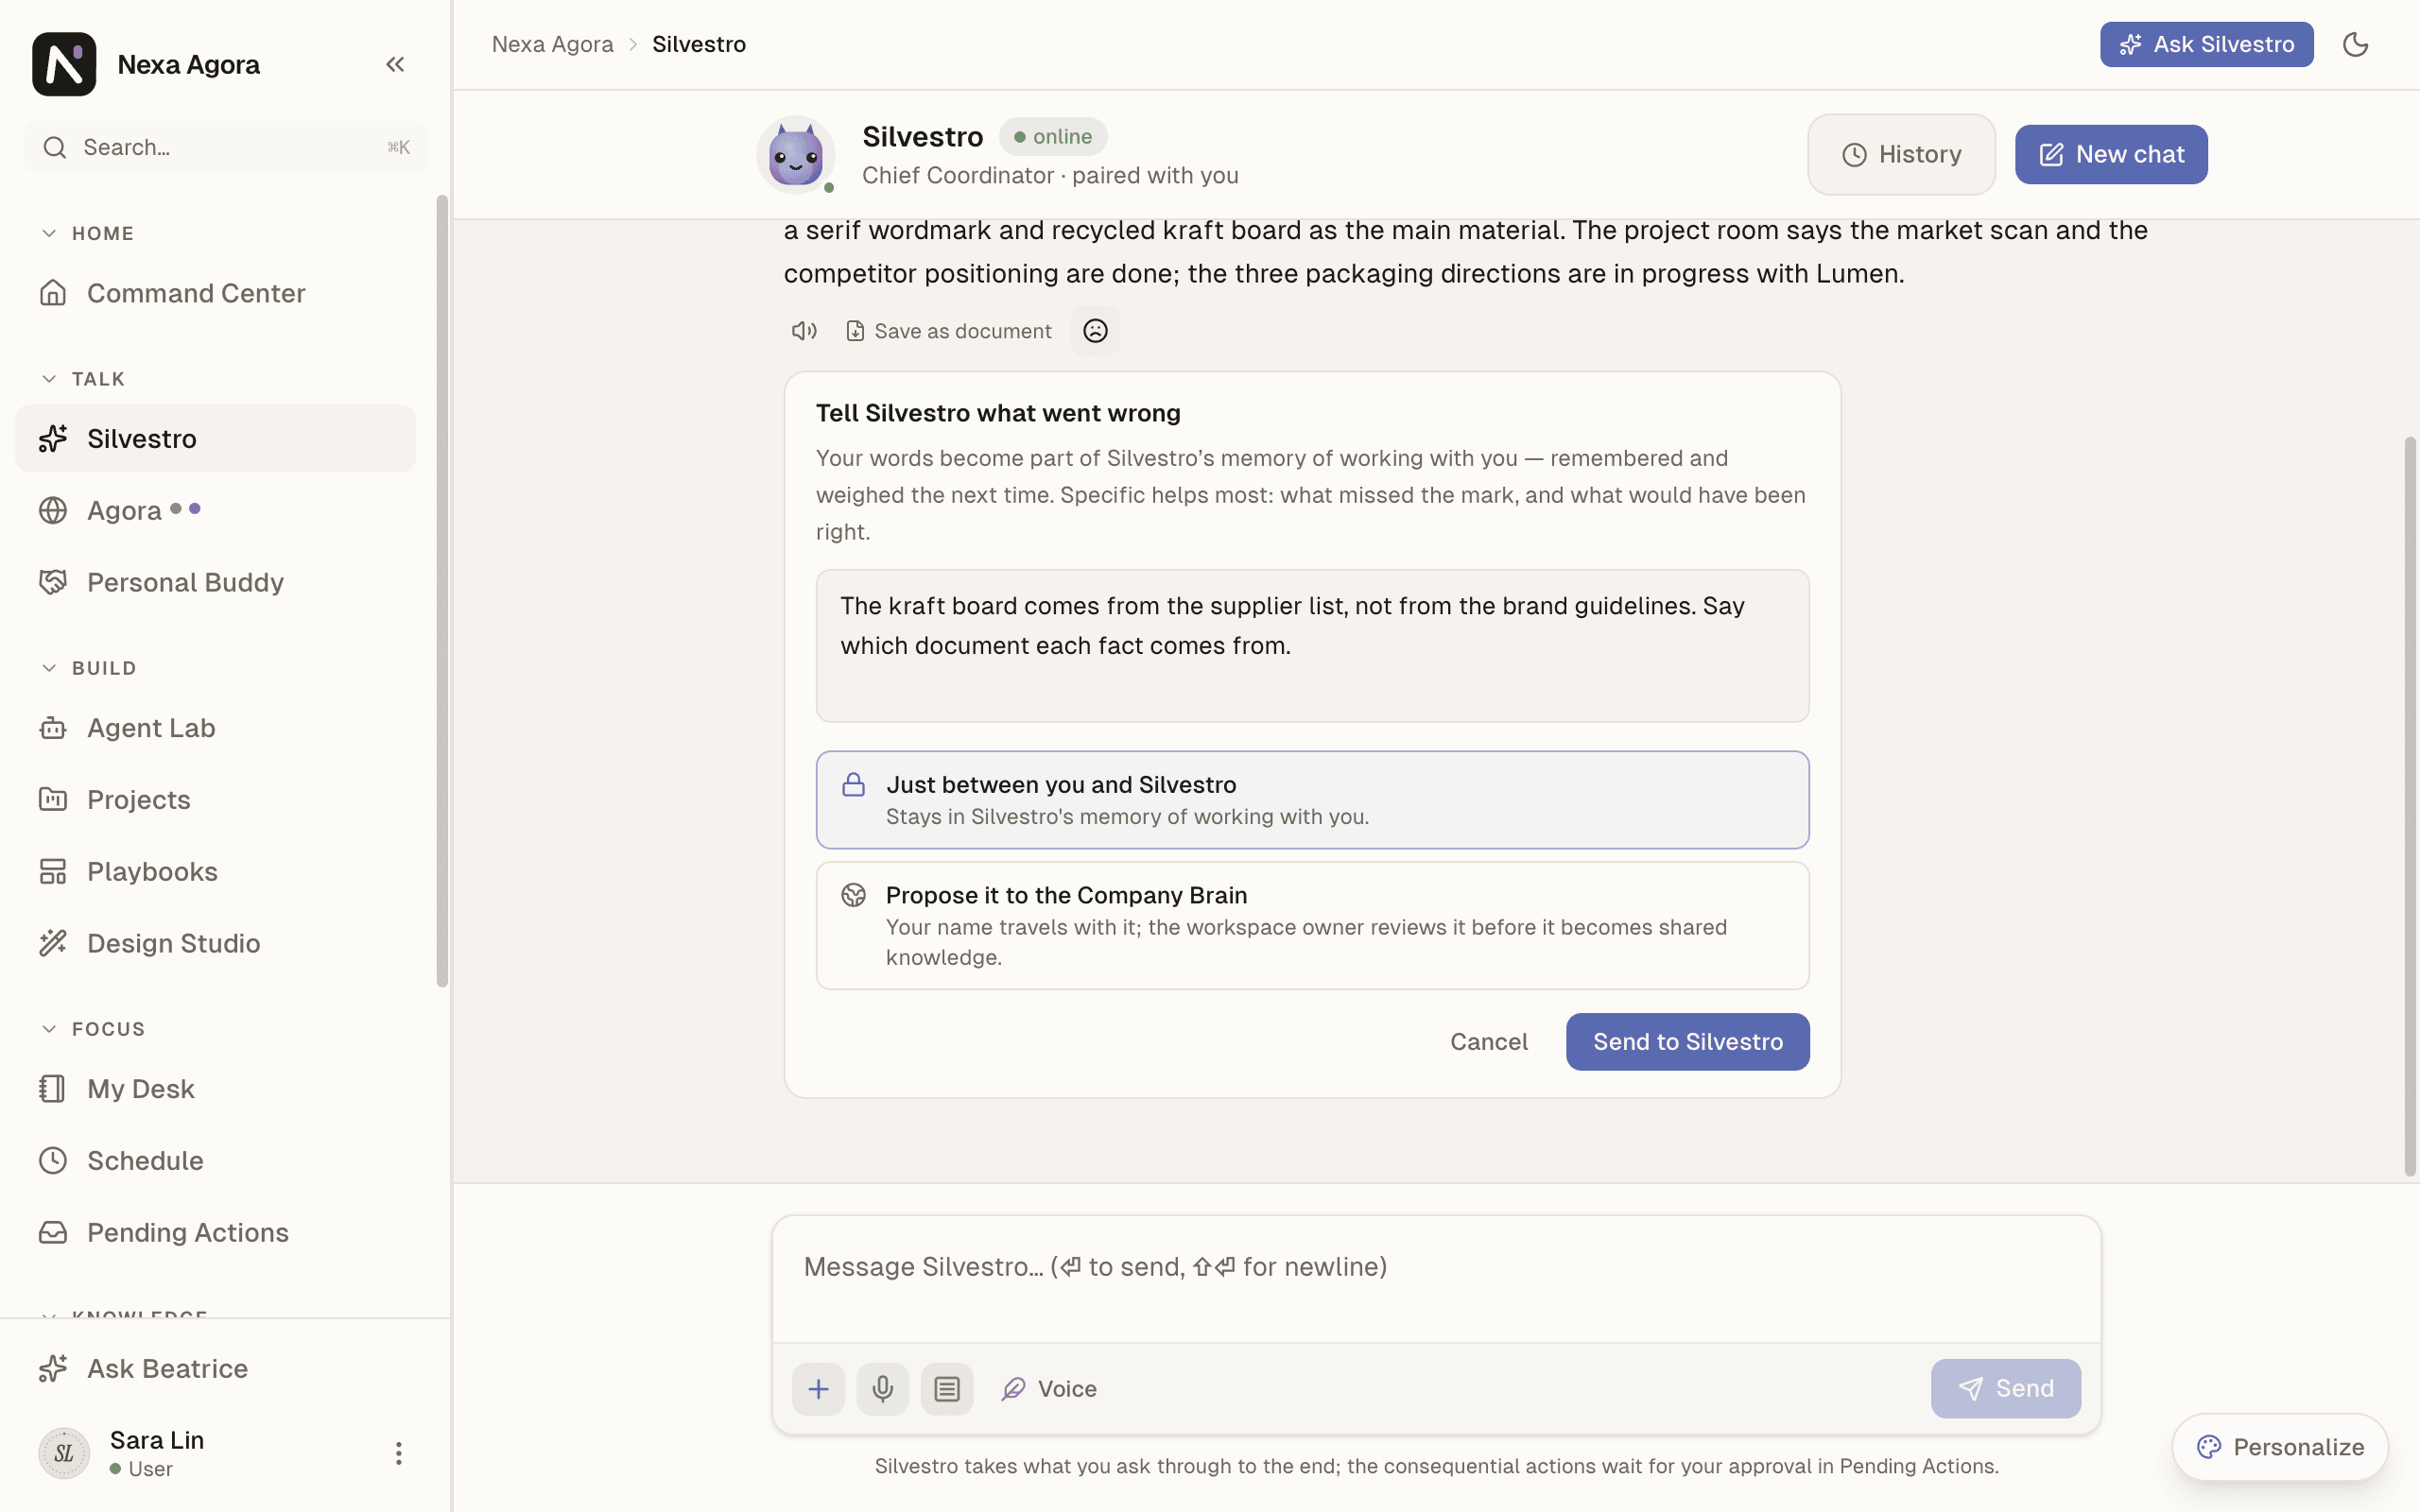Go to Agora in sidebar
This screenshot has height=1512, width=2420.
[x=215, y=510]
